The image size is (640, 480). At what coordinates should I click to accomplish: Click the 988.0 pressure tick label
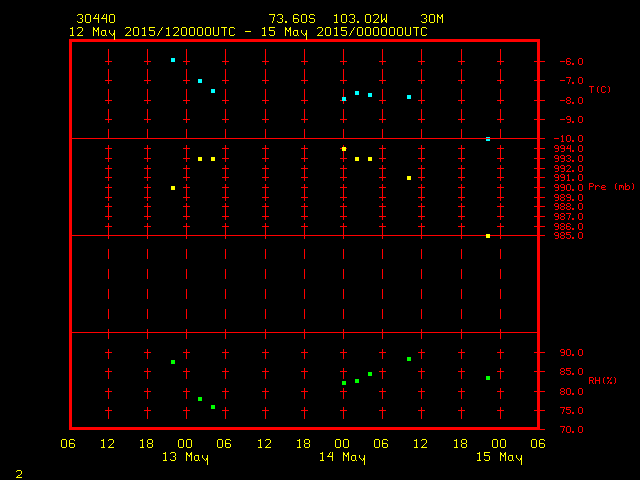[x=569, y=207]
